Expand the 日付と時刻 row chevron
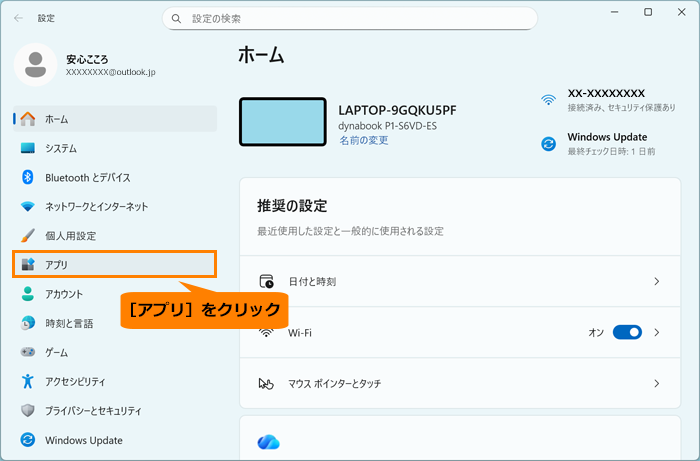This screenshot has height=461, width=700. point(657,282)
